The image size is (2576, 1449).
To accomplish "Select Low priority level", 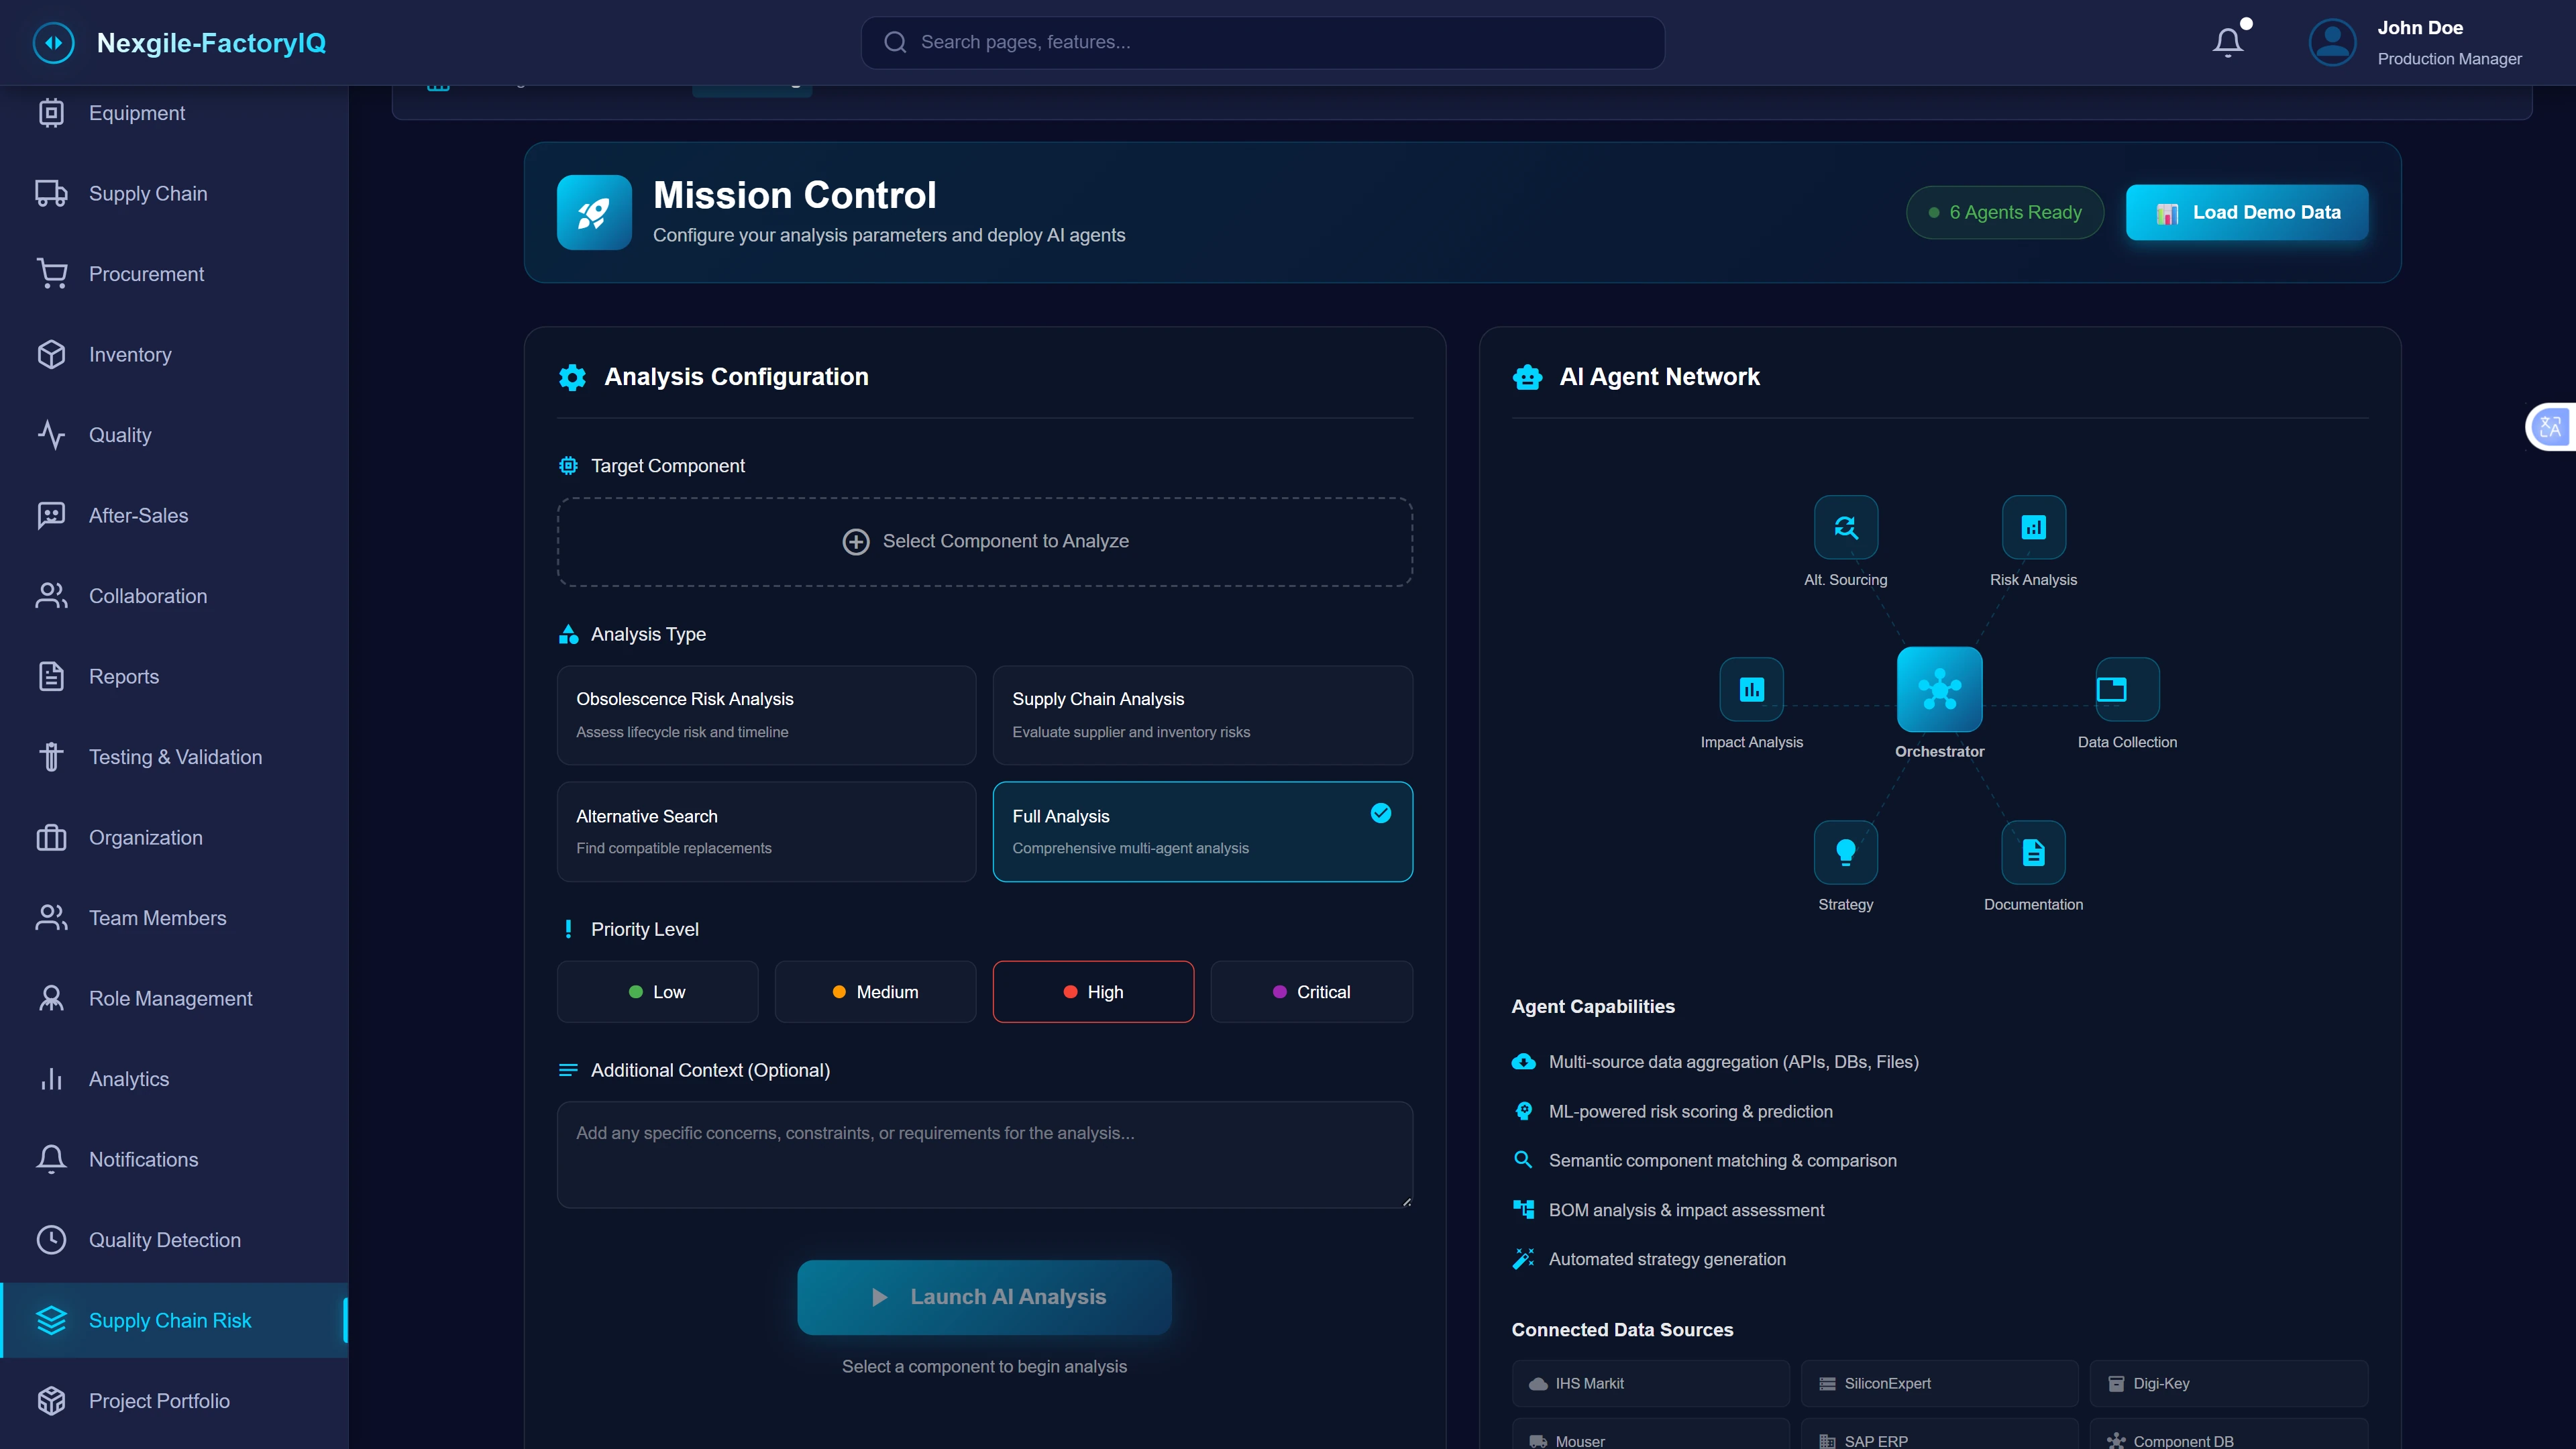I will point(657,992).
